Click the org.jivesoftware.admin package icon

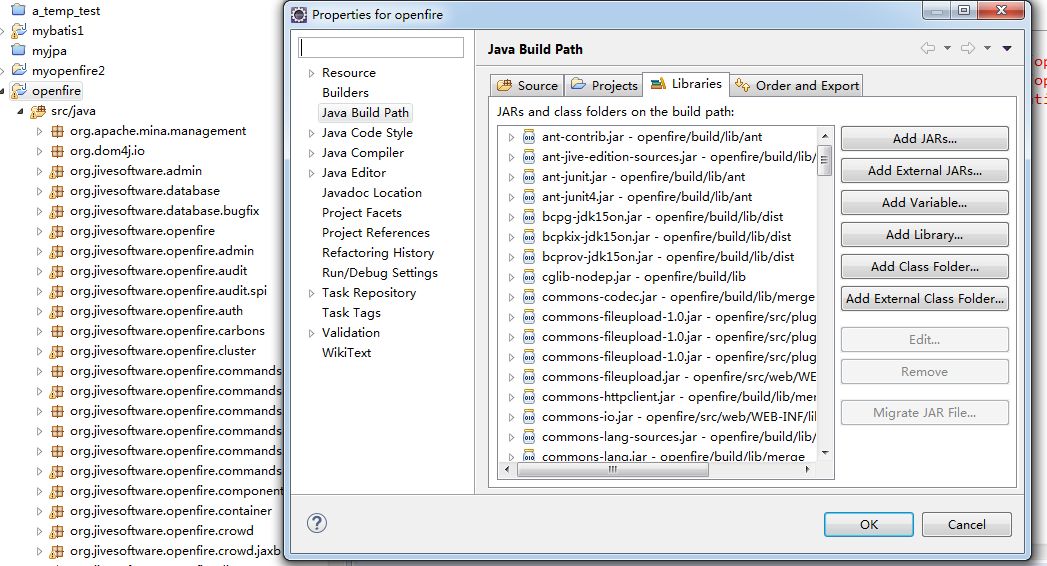(57, 171)
